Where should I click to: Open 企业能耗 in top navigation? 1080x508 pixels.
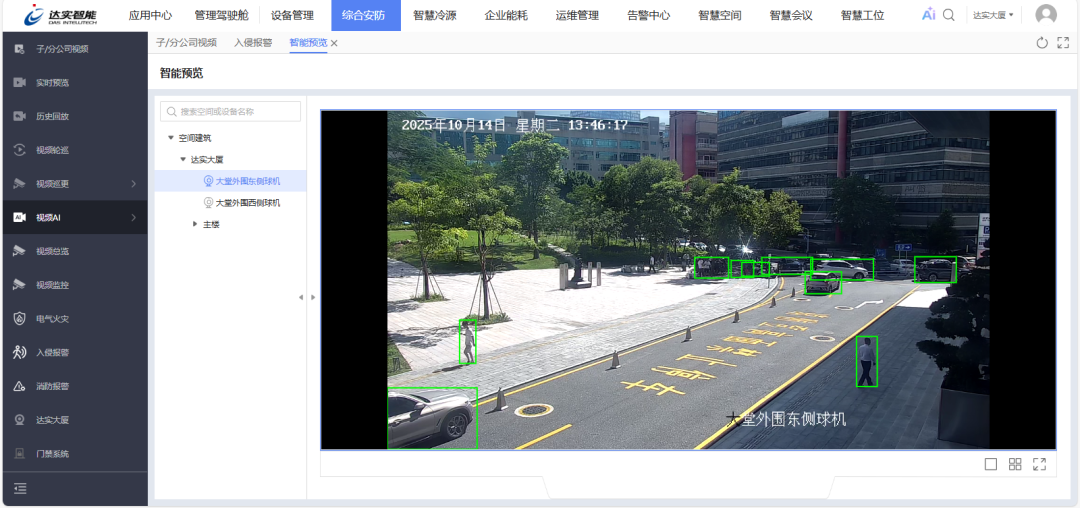pyautogui.click(x=506, y=15)
